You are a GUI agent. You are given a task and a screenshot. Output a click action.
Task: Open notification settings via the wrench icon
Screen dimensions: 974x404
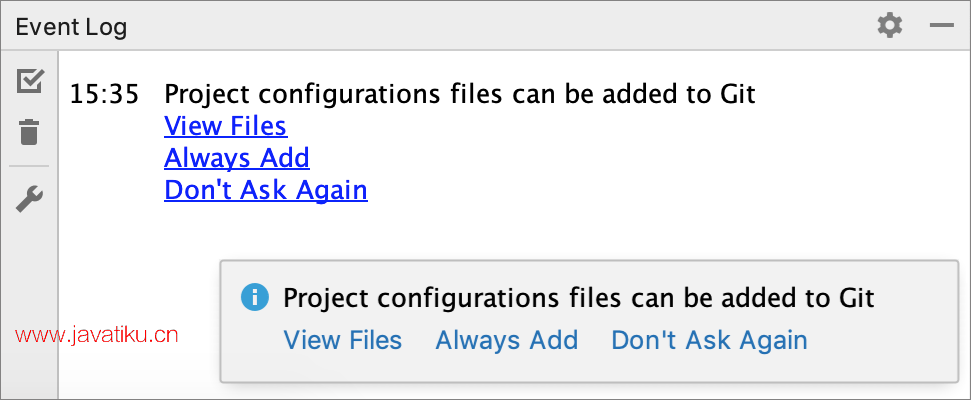coord(31,200)
